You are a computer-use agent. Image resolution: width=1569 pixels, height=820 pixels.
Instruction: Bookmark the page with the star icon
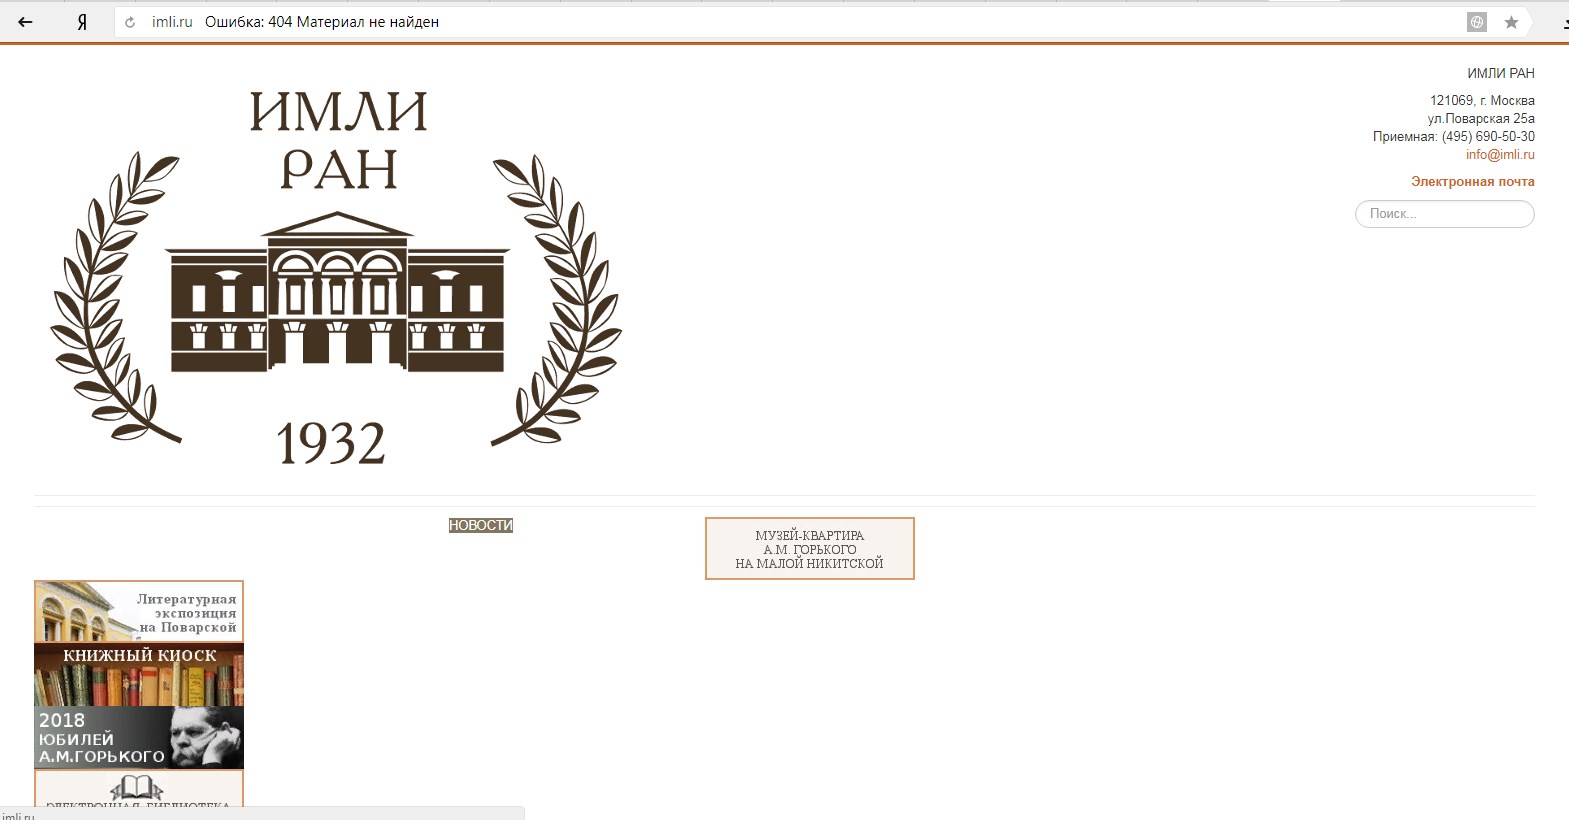[x=1511, y=22]
